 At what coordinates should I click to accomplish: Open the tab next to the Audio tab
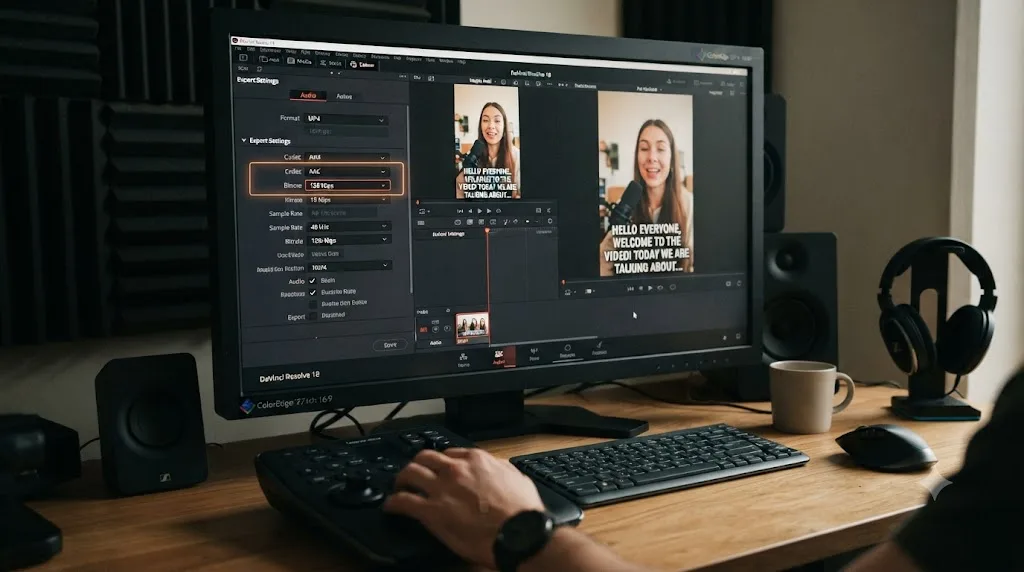(x=344, y=97)
